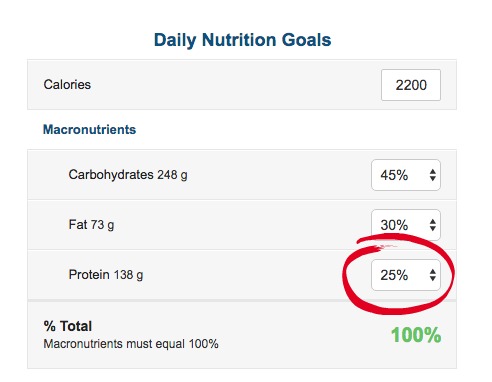Image resolution: width=492 pixels, height=382 pixels.
Task: Open the Fat percentage dropdown
Action: pos(406,225)
